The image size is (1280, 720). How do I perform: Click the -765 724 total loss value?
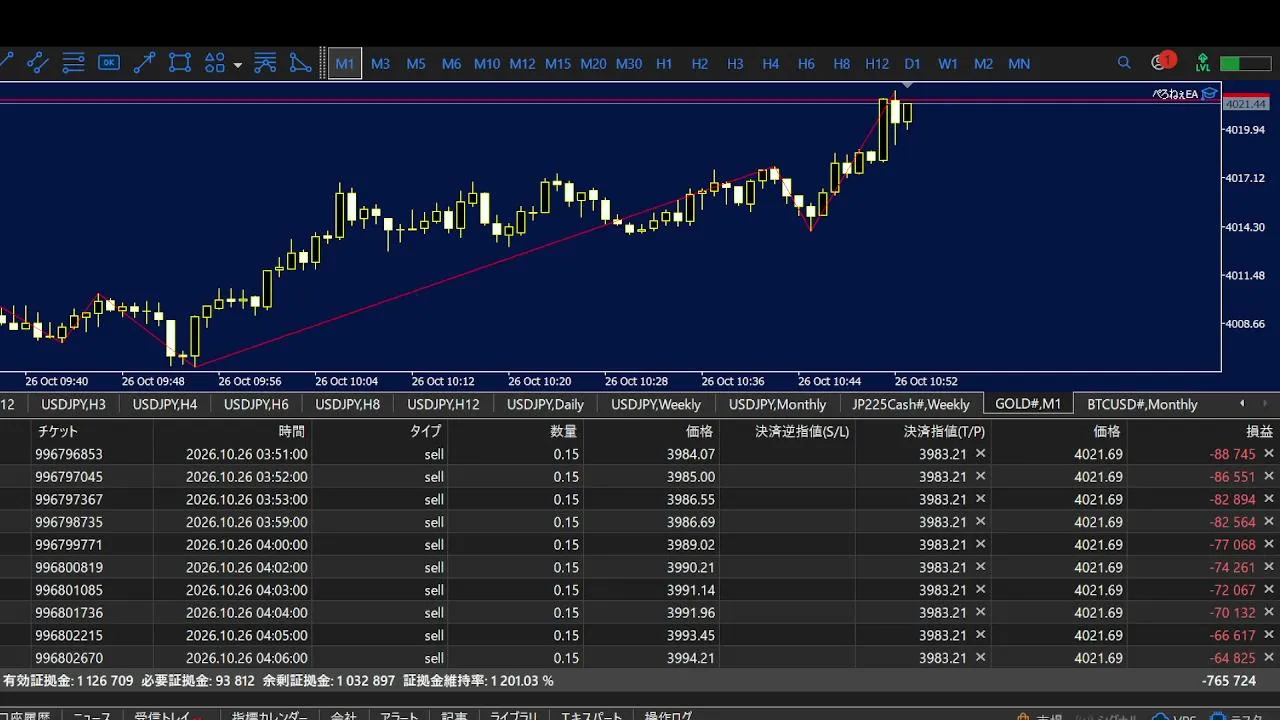(x=1228, y=681)
